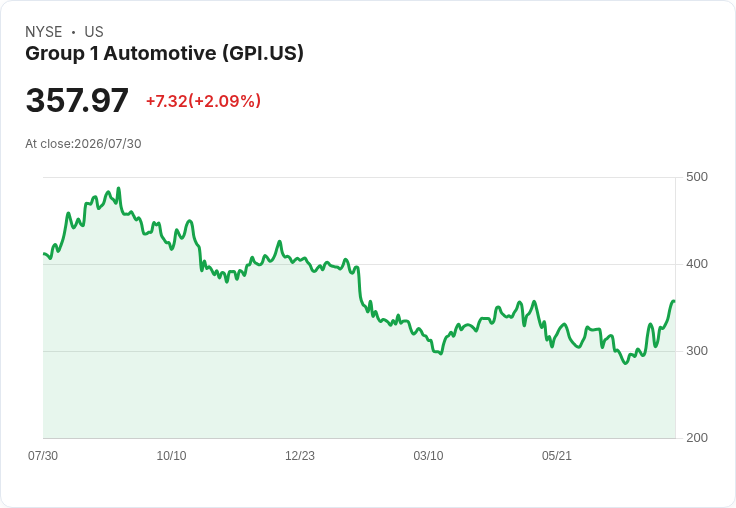This screenshot has height=508, width=736.
Task: Click the 05/21 date on the x-axis
Action: (x=557, y=455)
